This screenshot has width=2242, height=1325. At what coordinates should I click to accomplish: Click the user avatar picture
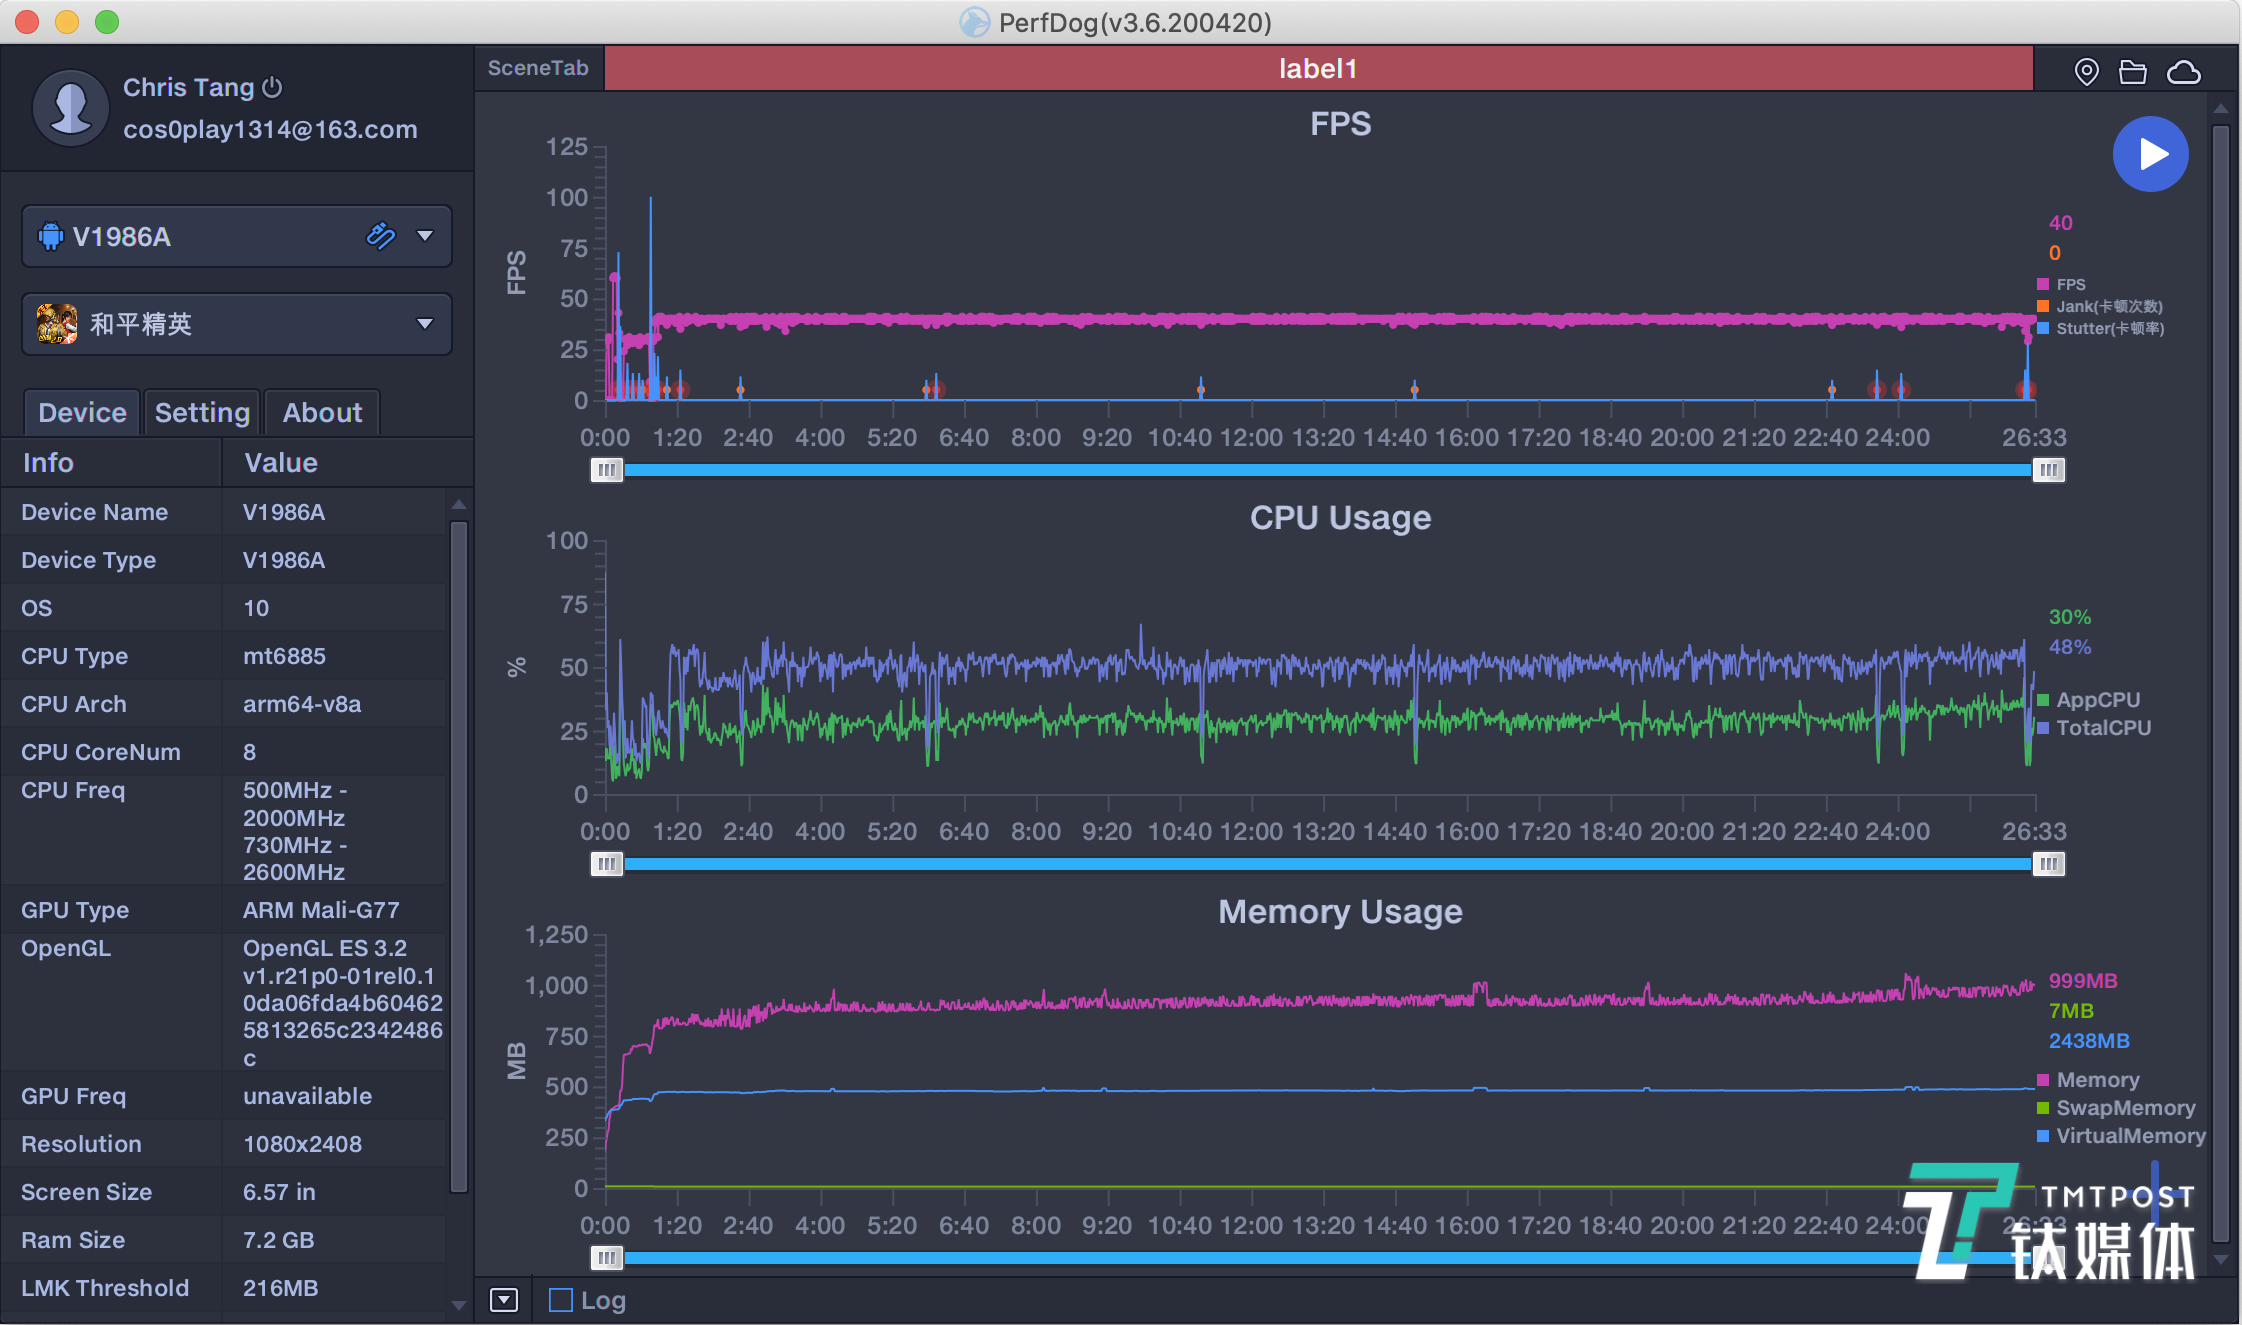(x=70, y=107)
